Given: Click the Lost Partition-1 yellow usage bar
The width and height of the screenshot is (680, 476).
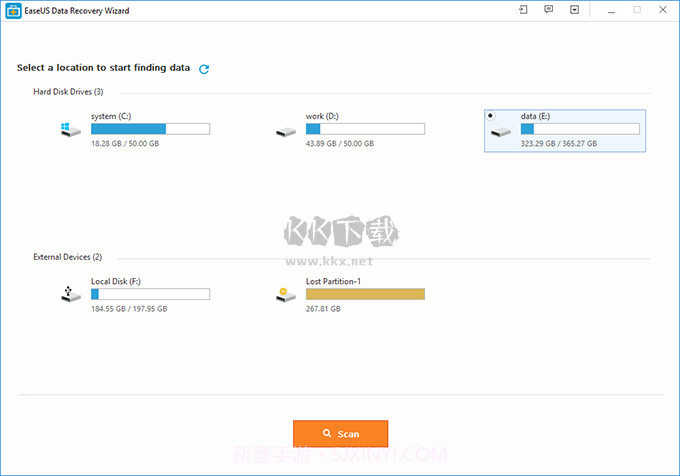Looking at the screenshot, I should point(365,294).
